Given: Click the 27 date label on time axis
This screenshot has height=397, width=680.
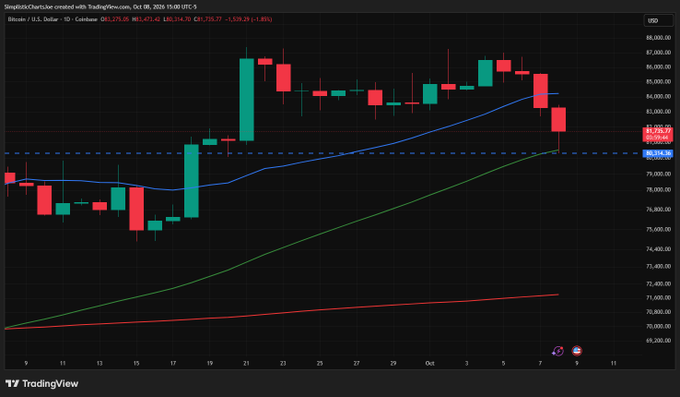Looking at the screenshot, I should [356, 363].
